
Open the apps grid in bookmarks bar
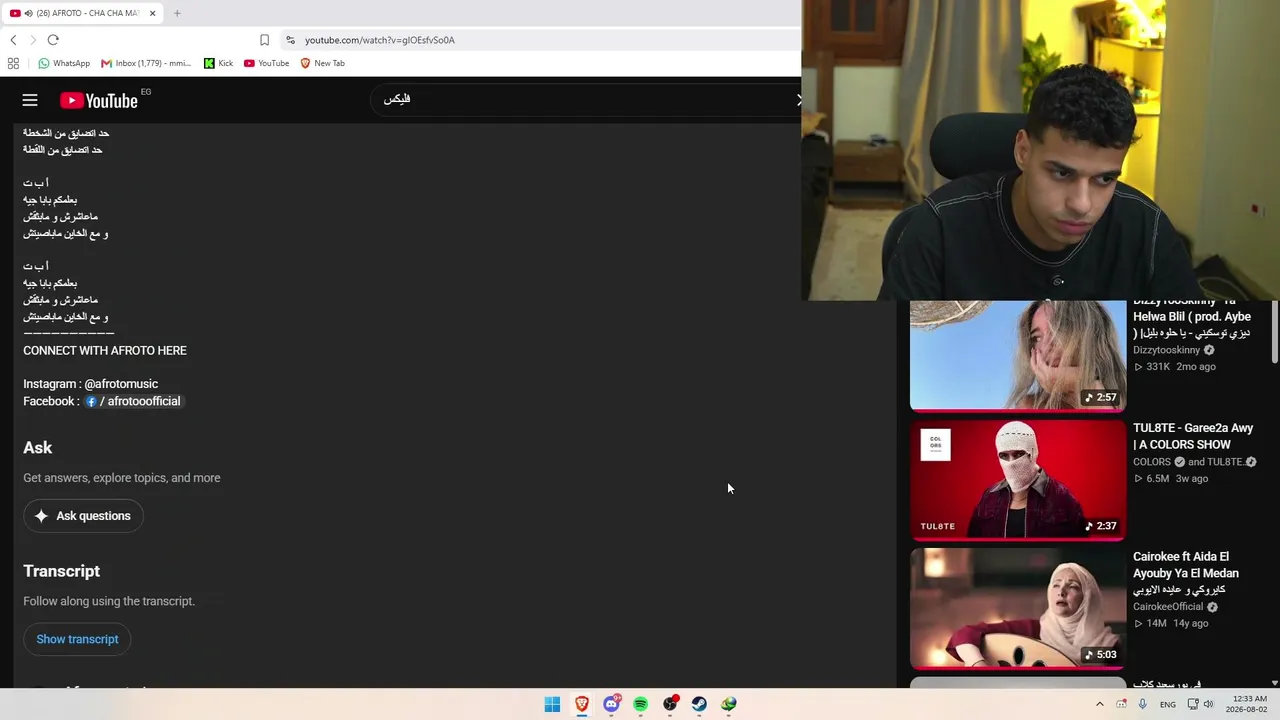tap(13, 63)
